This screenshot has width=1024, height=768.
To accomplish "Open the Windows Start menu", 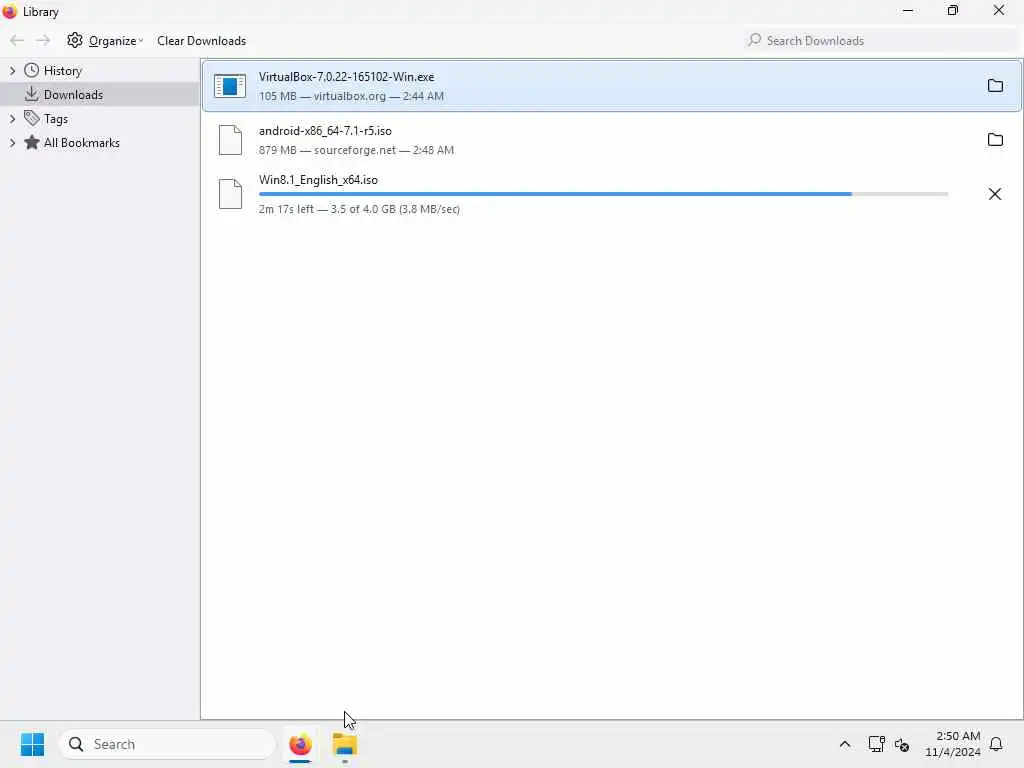I will (32, 744).
